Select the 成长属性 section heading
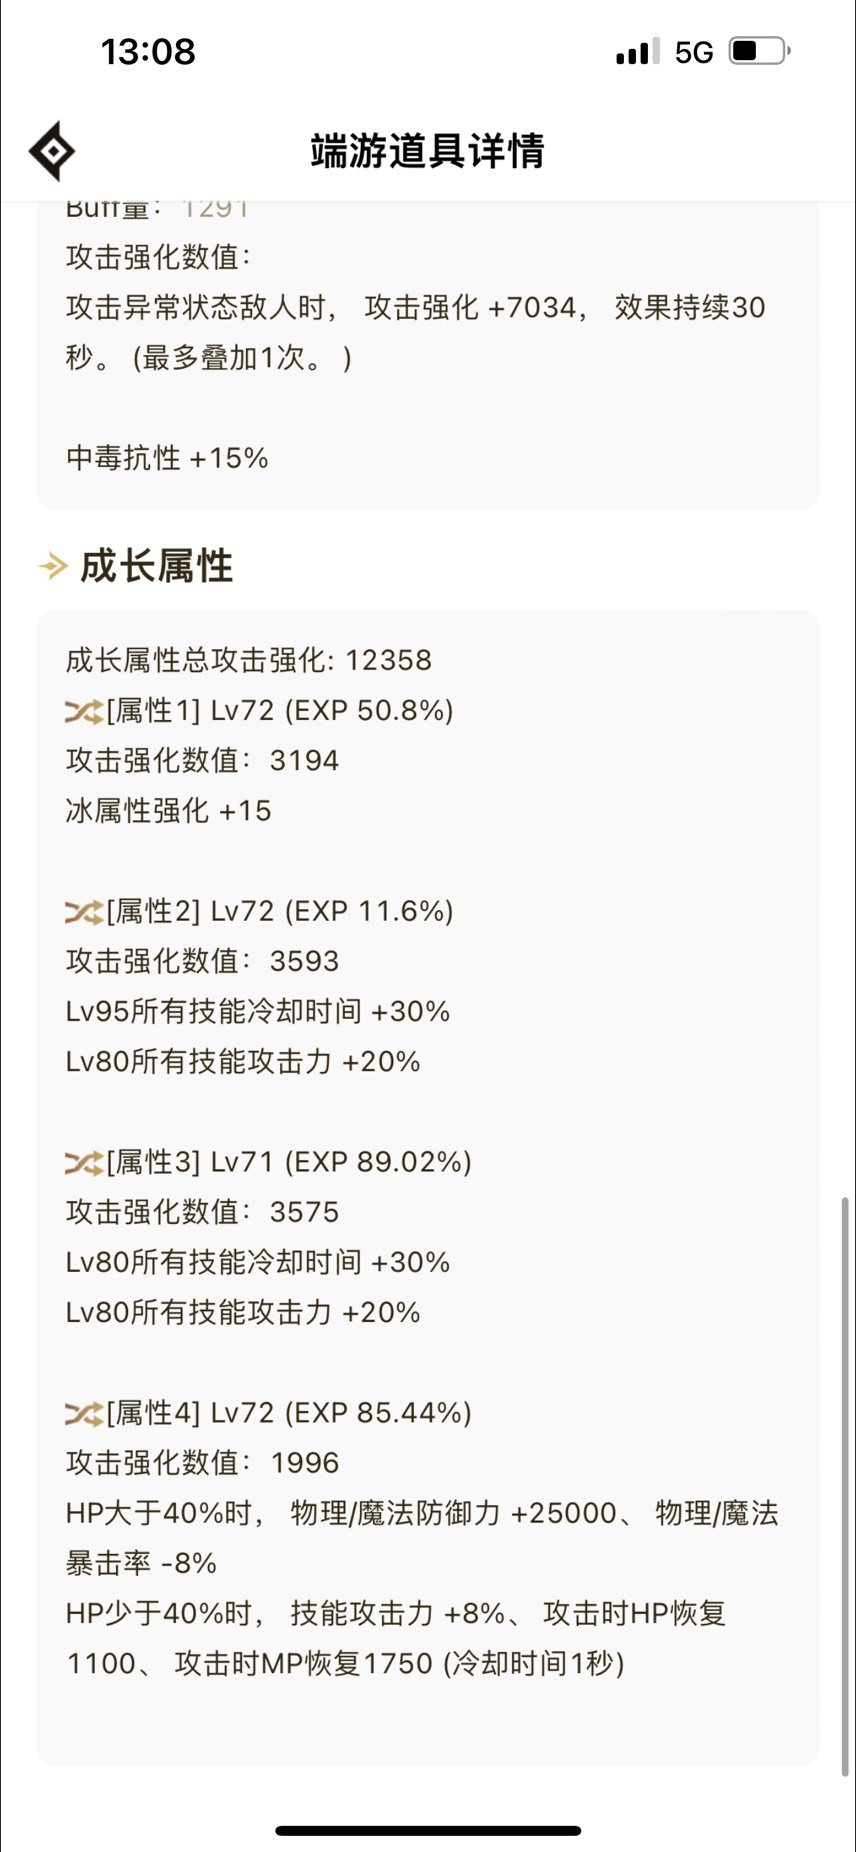The image size is (856, 1852). pyautogui.click(x=157, y=566)
